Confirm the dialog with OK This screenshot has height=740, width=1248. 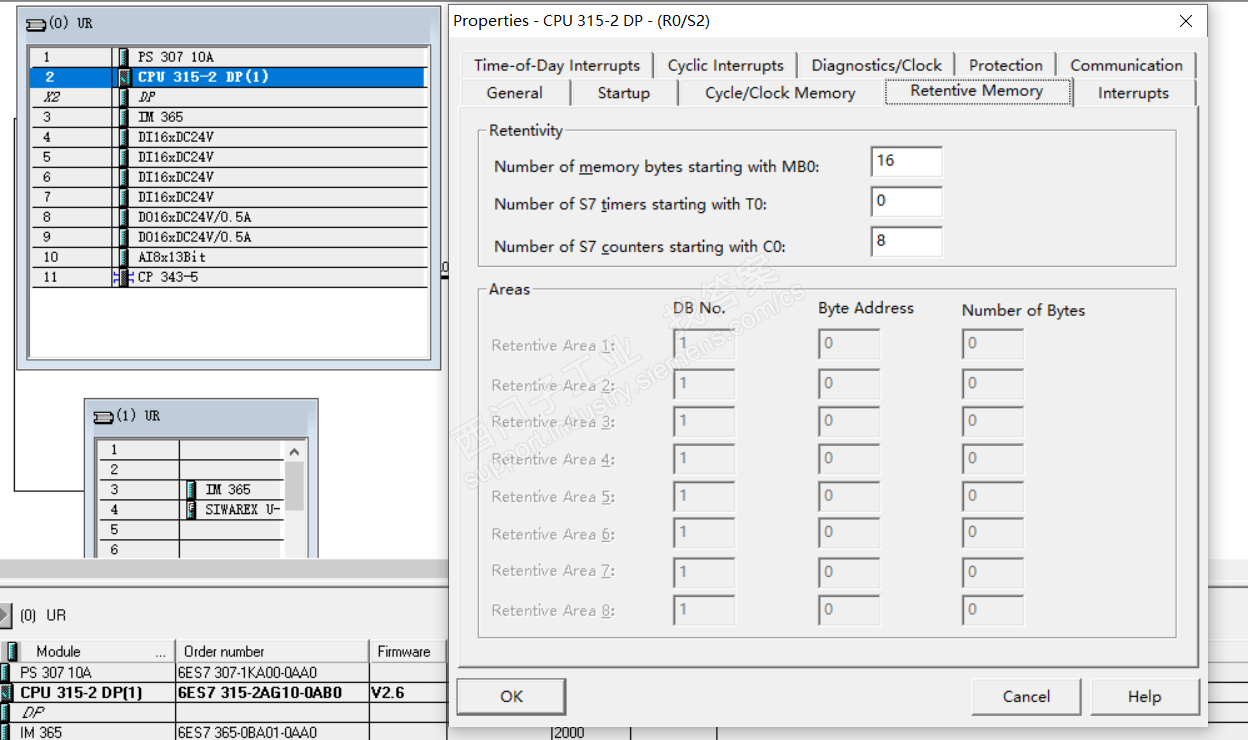[x=511, y=696]
